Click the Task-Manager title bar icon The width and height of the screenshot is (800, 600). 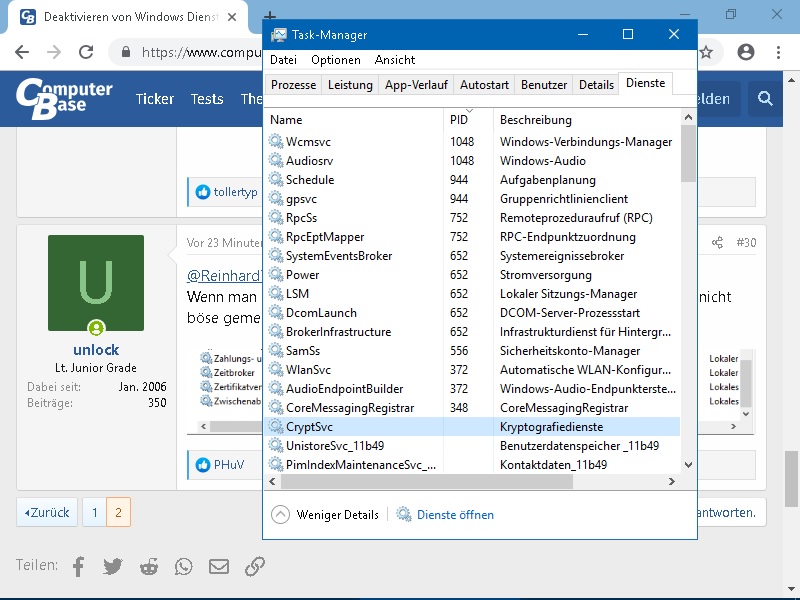[x=279, y=35]
